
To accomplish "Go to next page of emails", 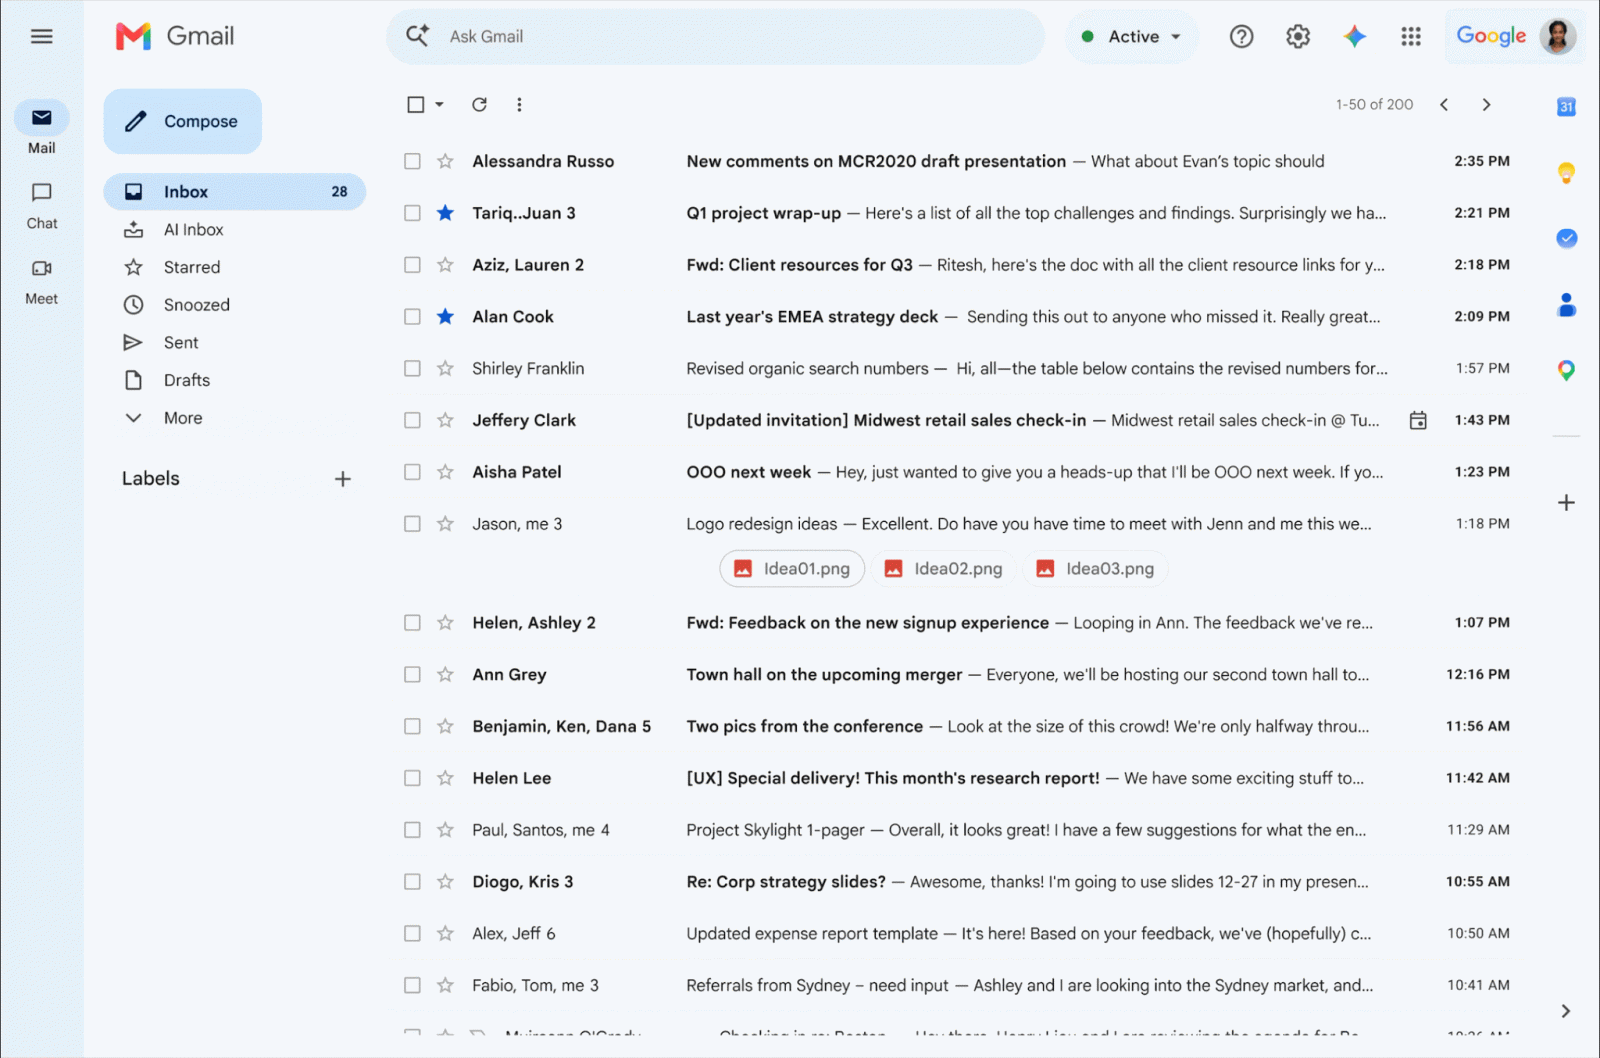I will (1486, 104).
